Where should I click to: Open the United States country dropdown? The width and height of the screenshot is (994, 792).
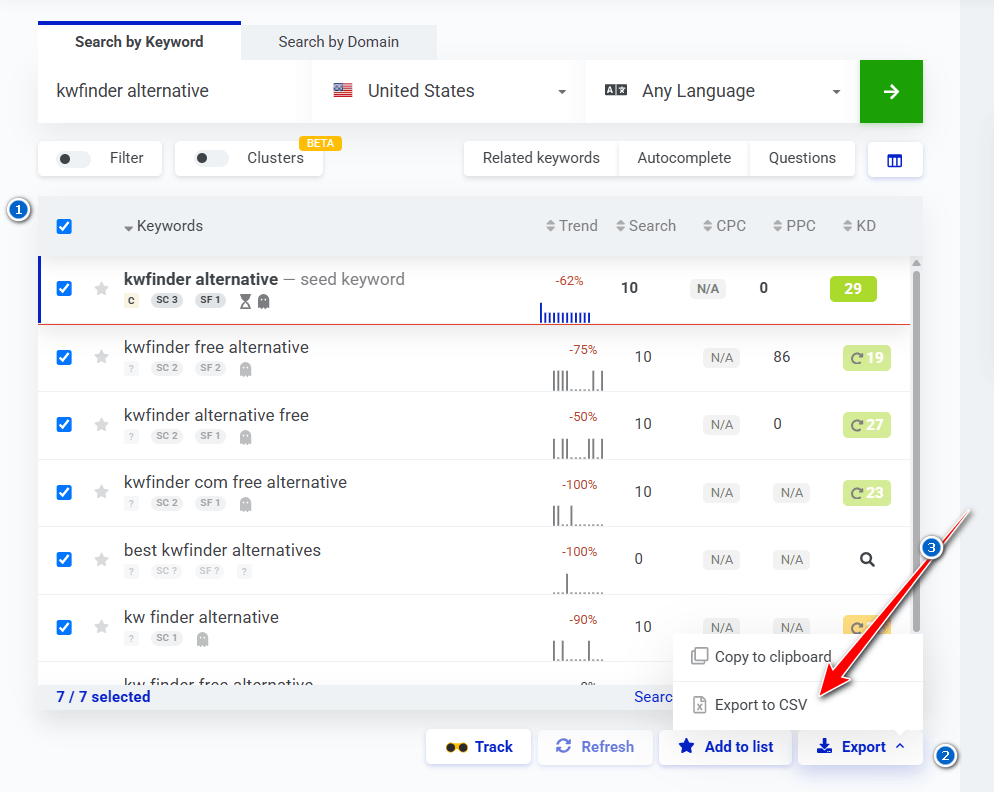coord(448,91)
